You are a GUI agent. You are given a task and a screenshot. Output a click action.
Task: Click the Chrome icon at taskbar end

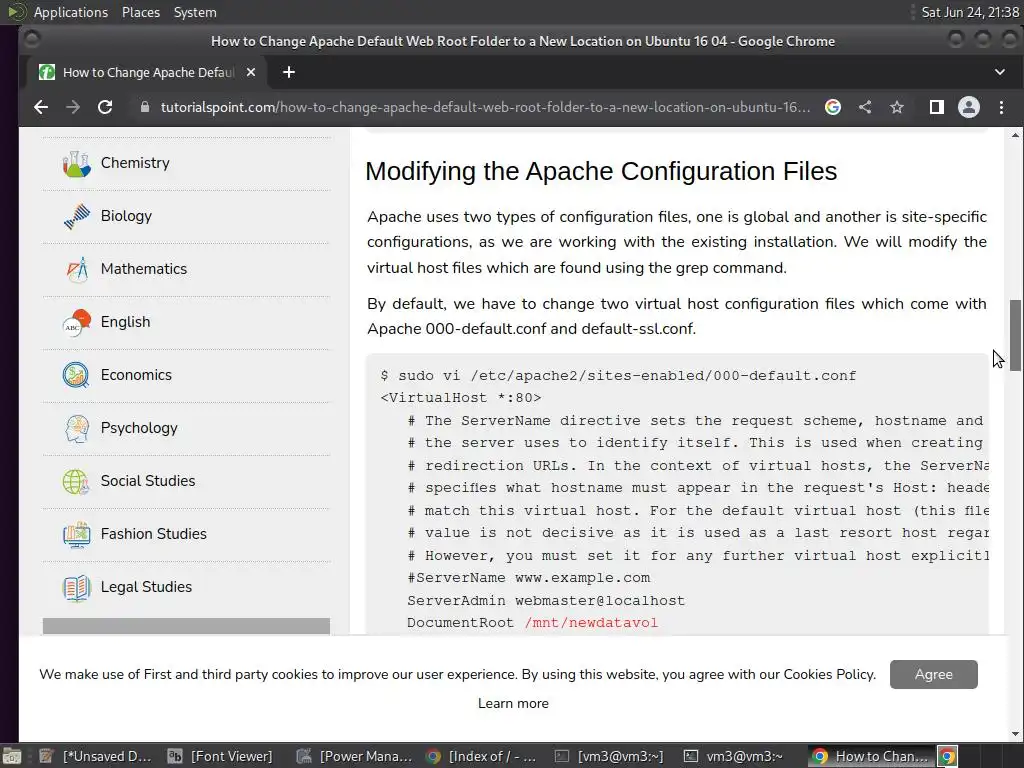(x=948, y=756)
